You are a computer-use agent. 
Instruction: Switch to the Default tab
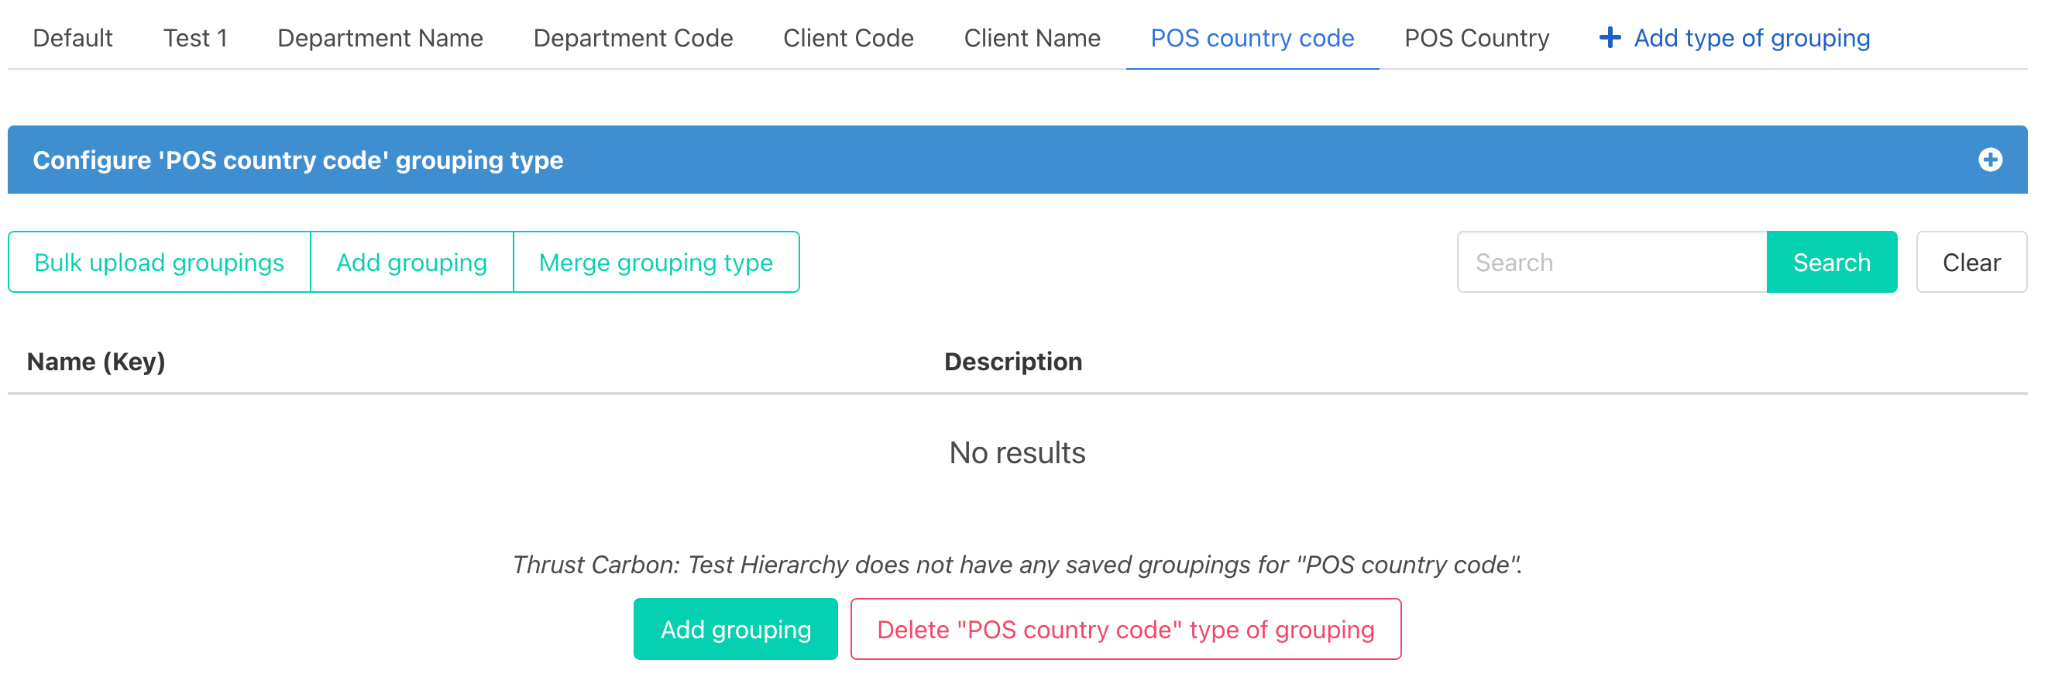click(x=72, y=38)
